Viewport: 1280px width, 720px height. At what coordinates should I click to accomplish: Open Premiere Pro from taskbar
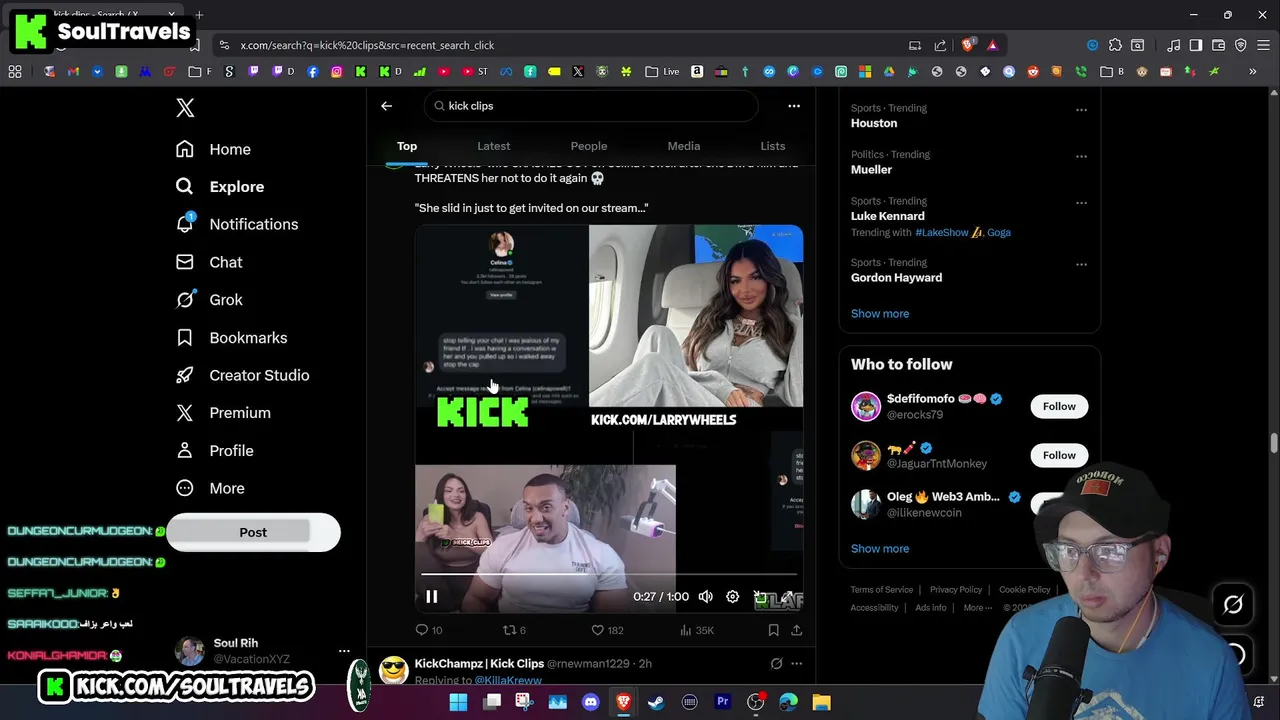click(722, 702)
